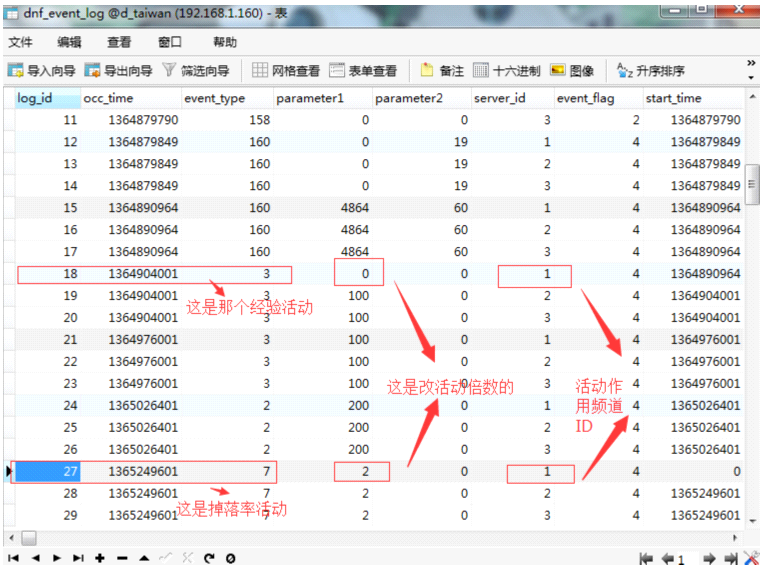The width and height of the screenshot is (760, 573).
Task: Open the 筛选向导 filter wizard
Action: [x=196, y=71]
